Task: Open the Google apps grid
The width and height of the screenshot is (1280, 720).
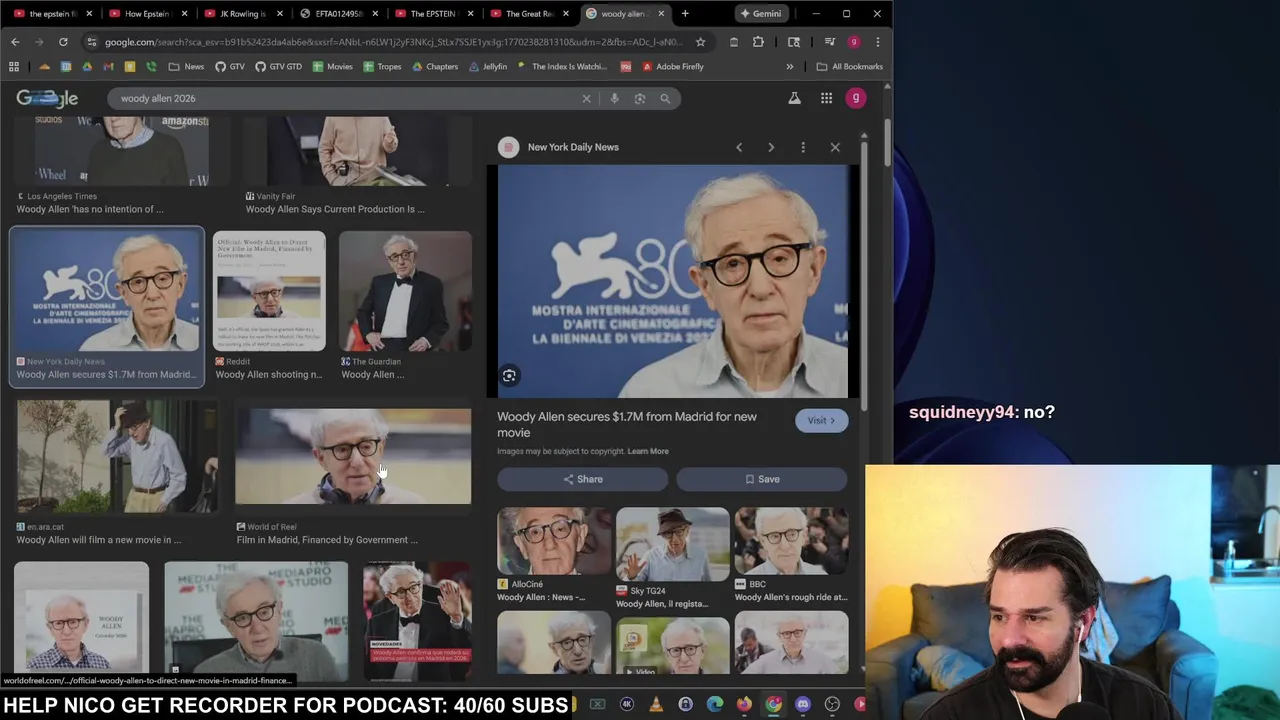Action: pos(826,98)
